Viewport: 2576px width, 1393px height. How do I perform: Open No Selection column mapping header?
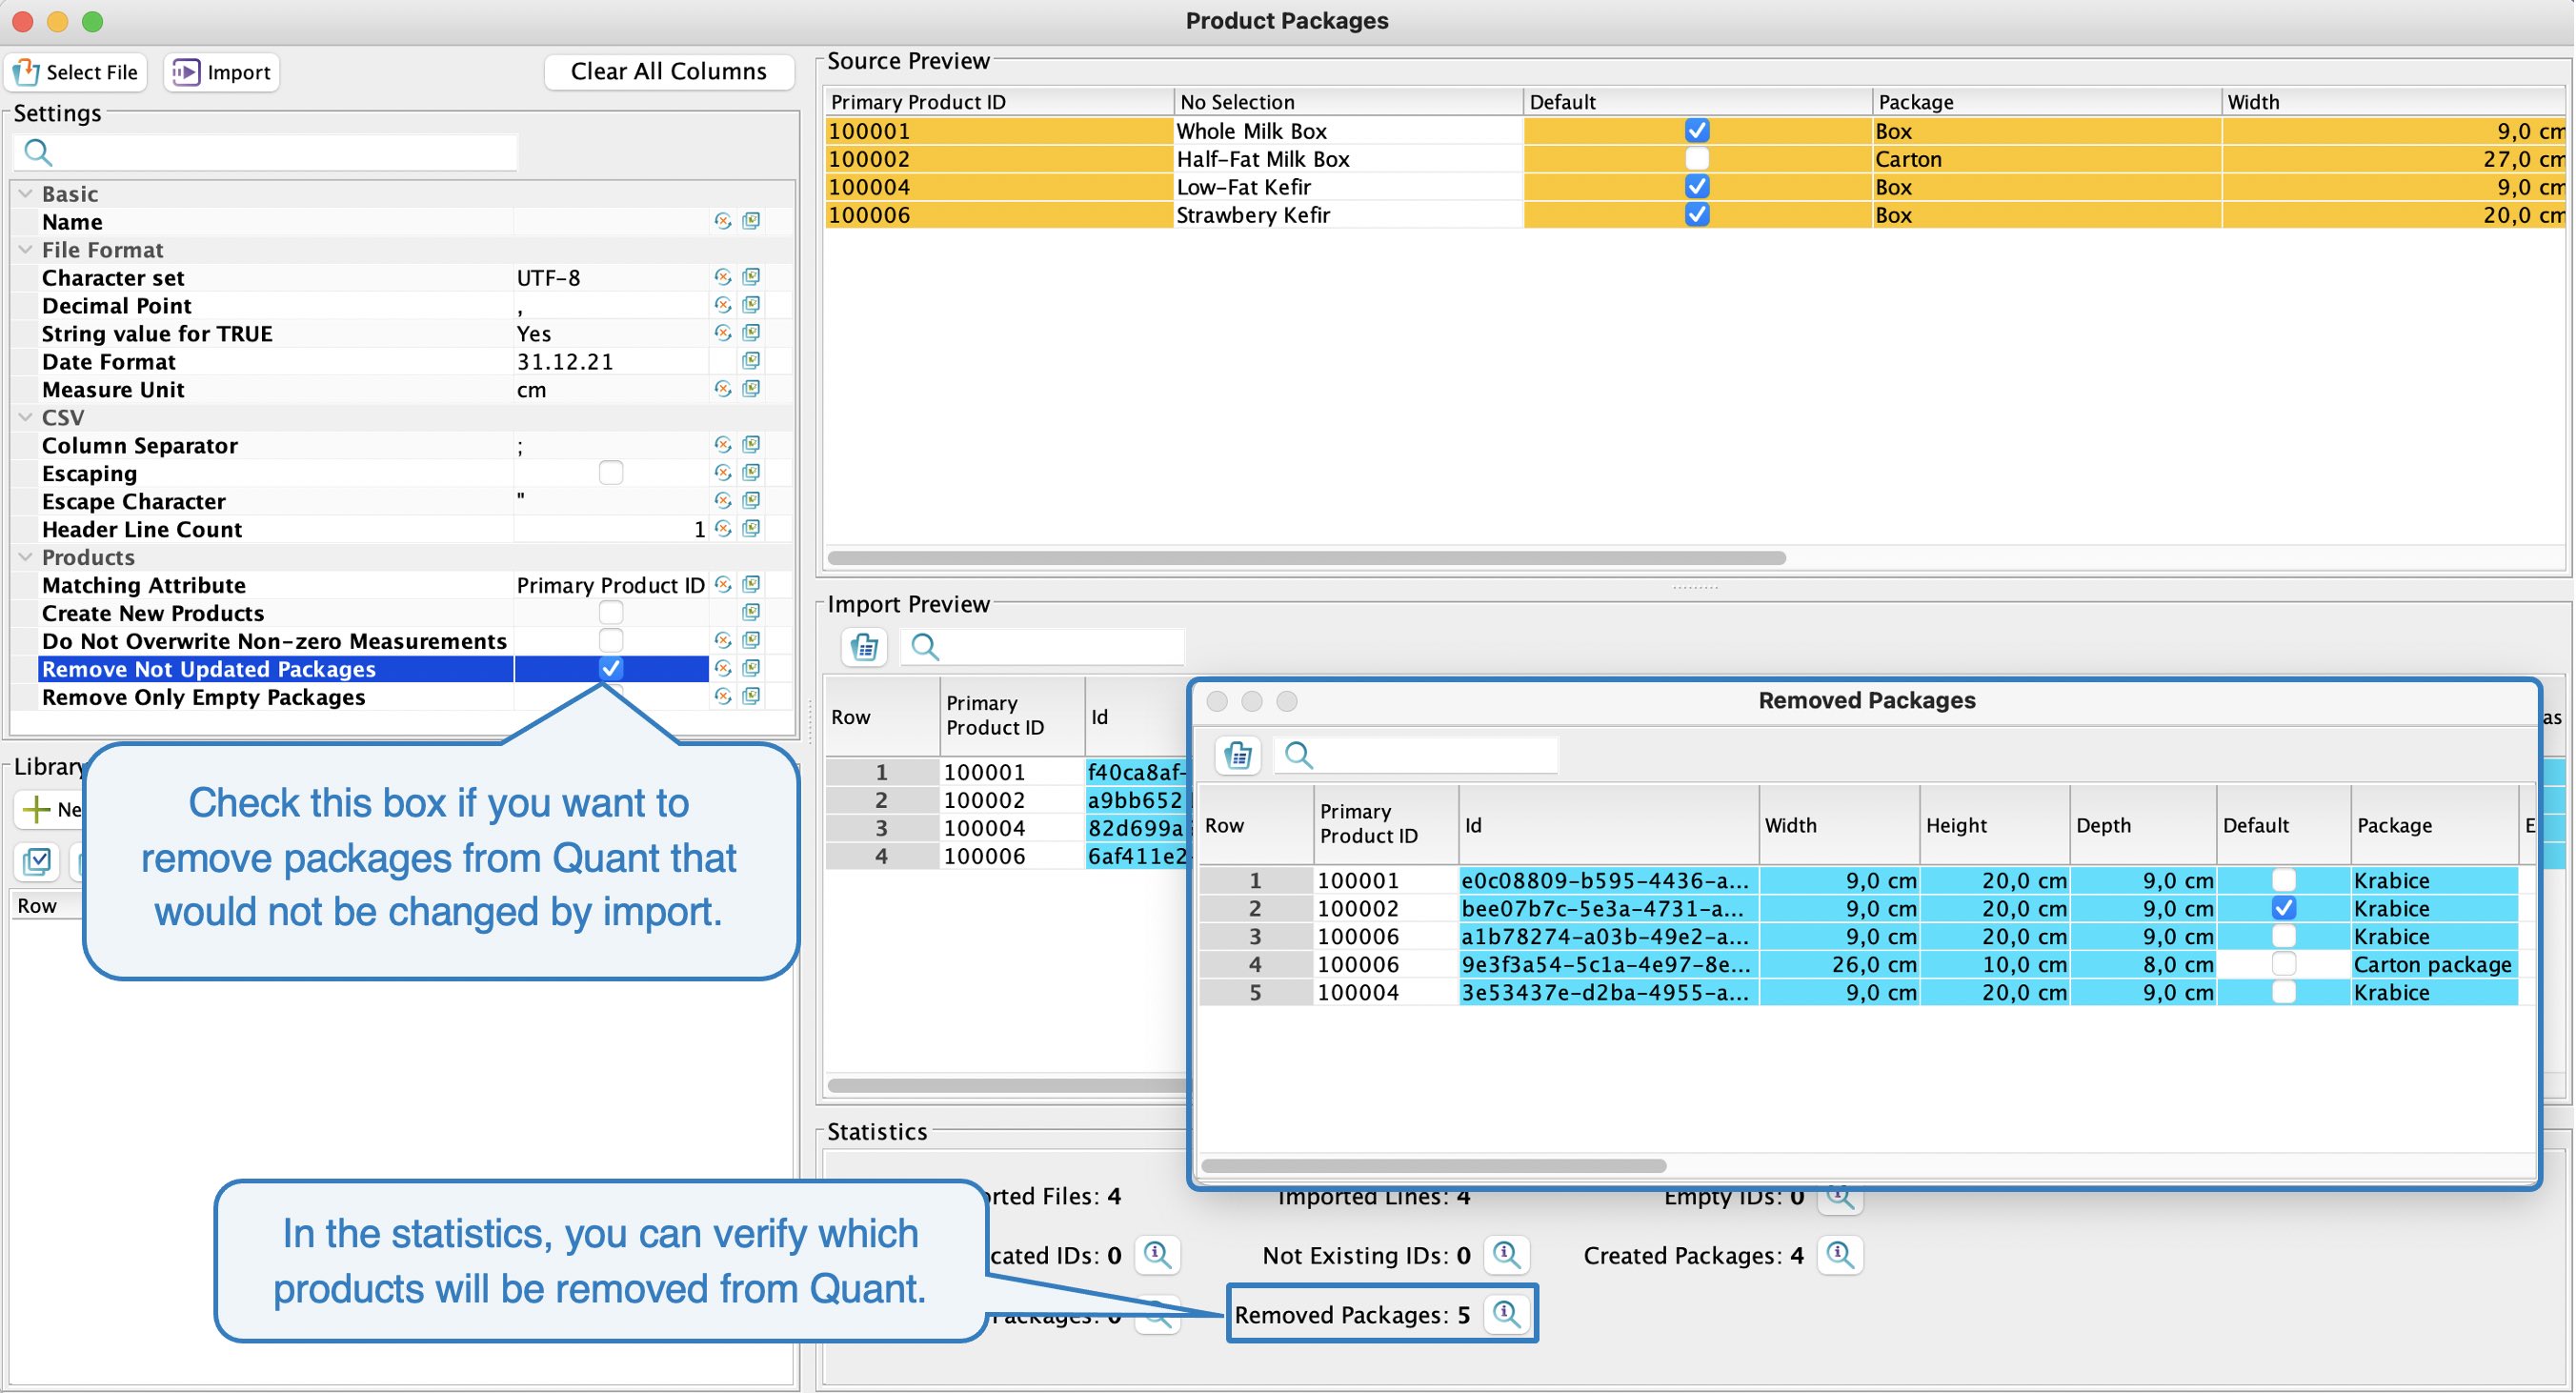point(1347,102)
